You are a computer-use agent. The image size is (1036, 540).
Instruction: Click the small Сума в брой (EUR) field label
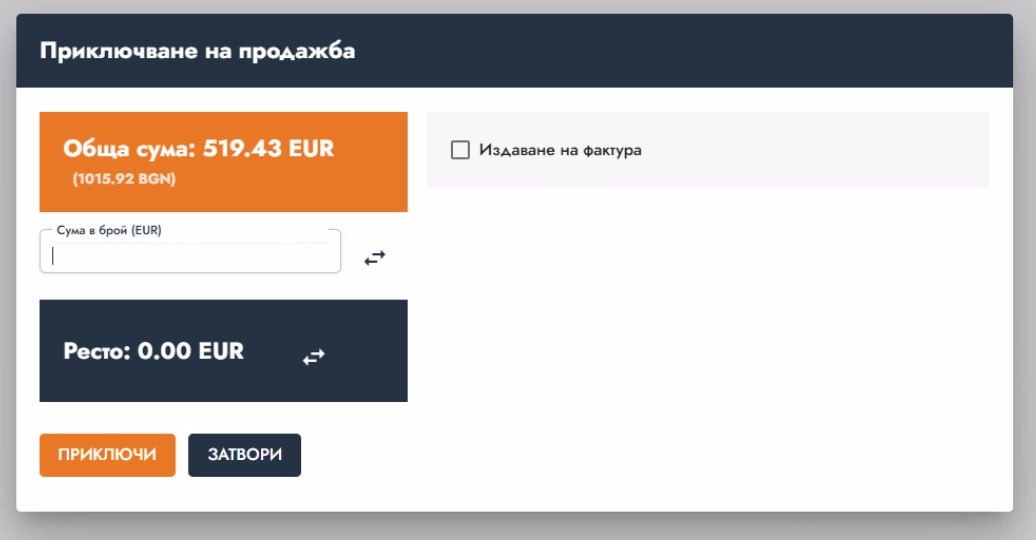(109, 230)
